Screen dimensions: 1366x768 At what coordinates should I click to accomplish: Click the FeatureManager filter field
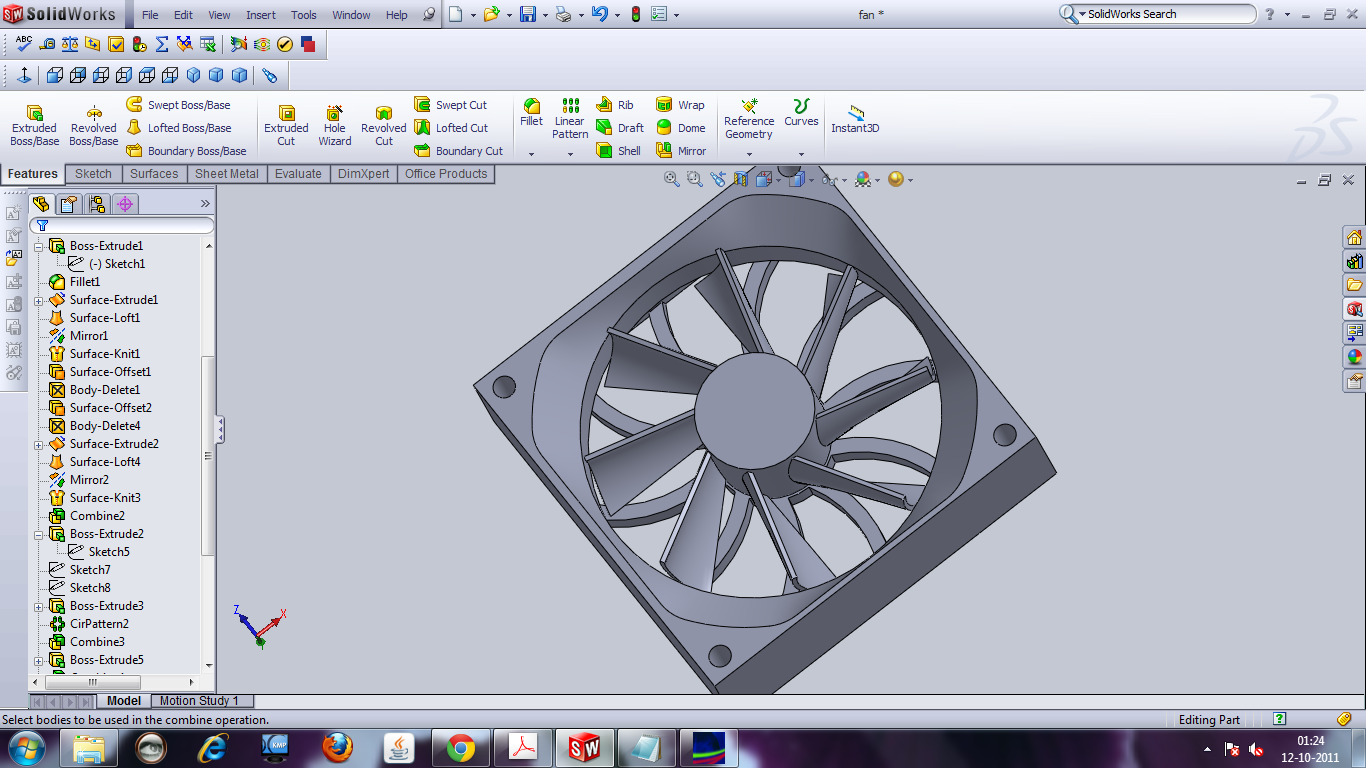click(x=122, y=226)
